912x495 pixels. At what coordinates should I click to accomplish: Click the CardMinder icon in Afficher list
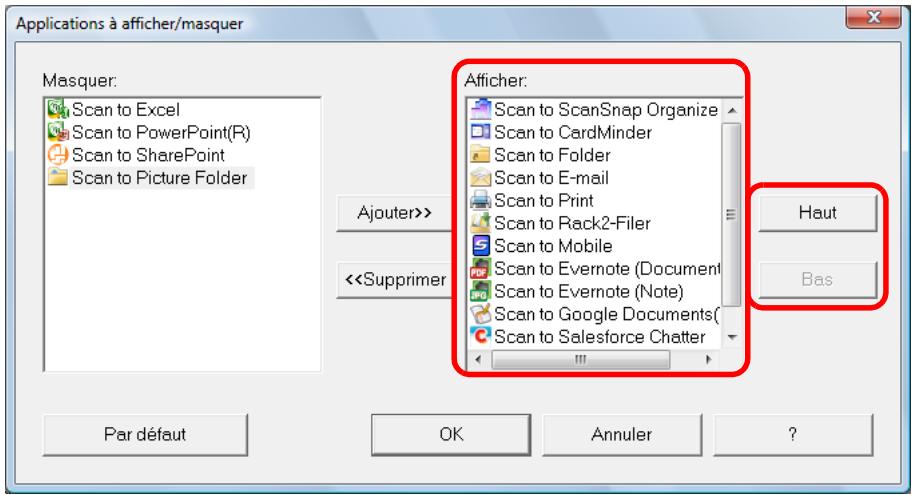(x=480, y=132)
